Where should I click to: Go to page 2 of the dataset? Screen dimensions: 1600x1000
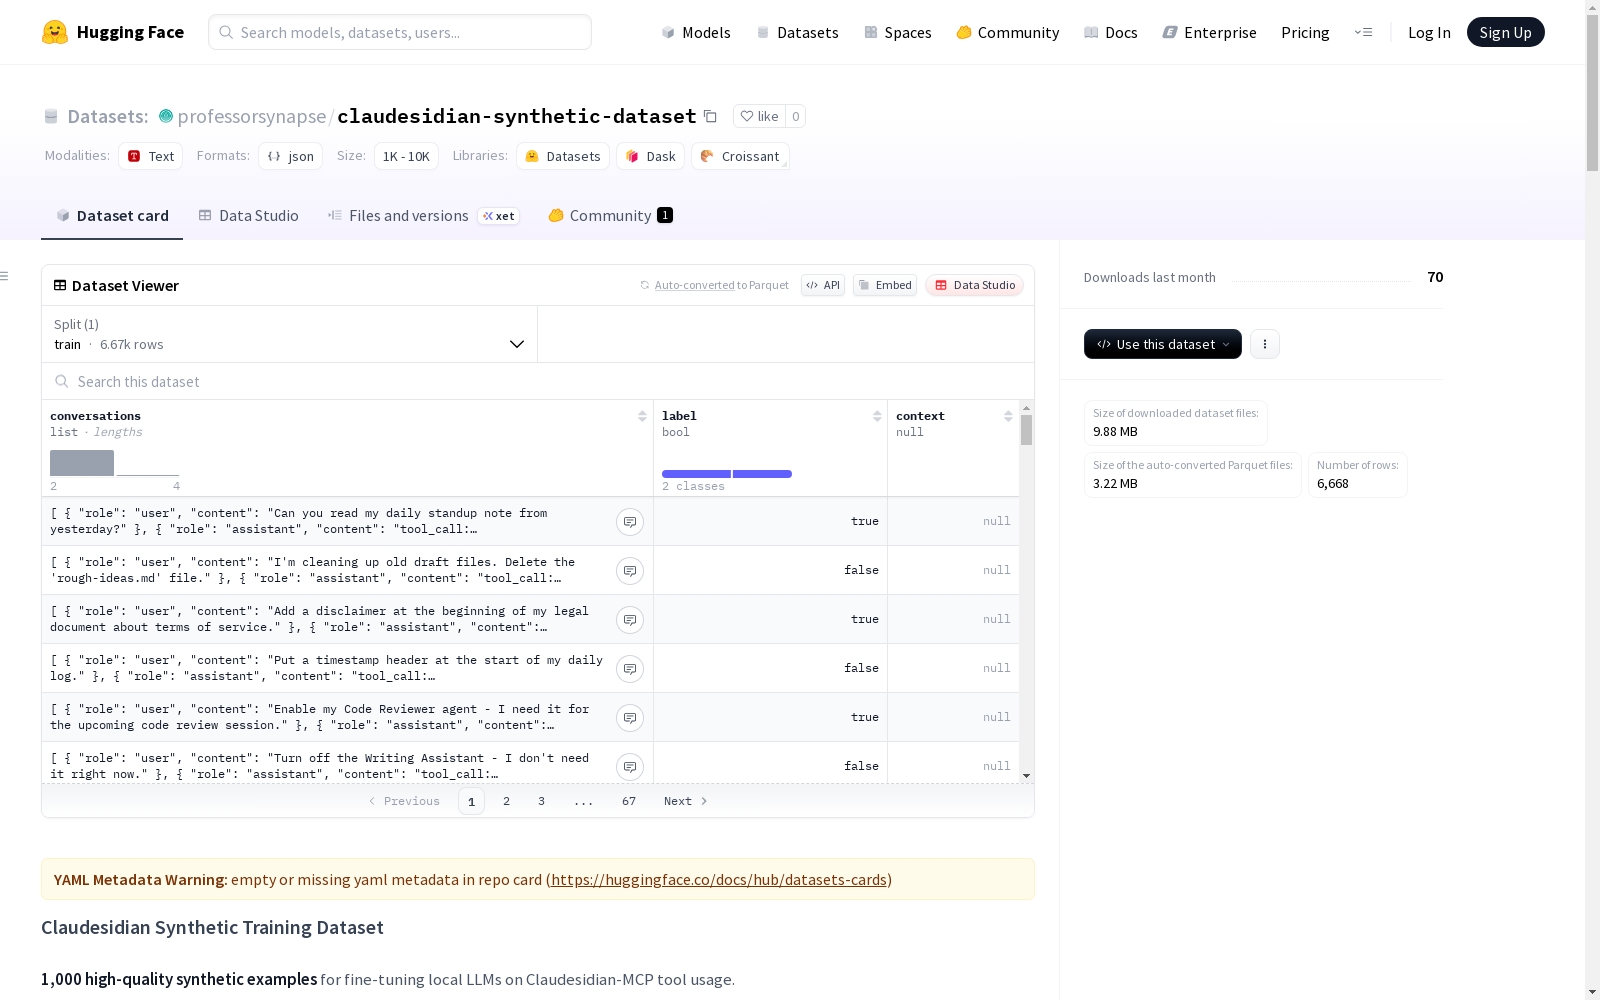pyautogui.click(x=507, y=801)
